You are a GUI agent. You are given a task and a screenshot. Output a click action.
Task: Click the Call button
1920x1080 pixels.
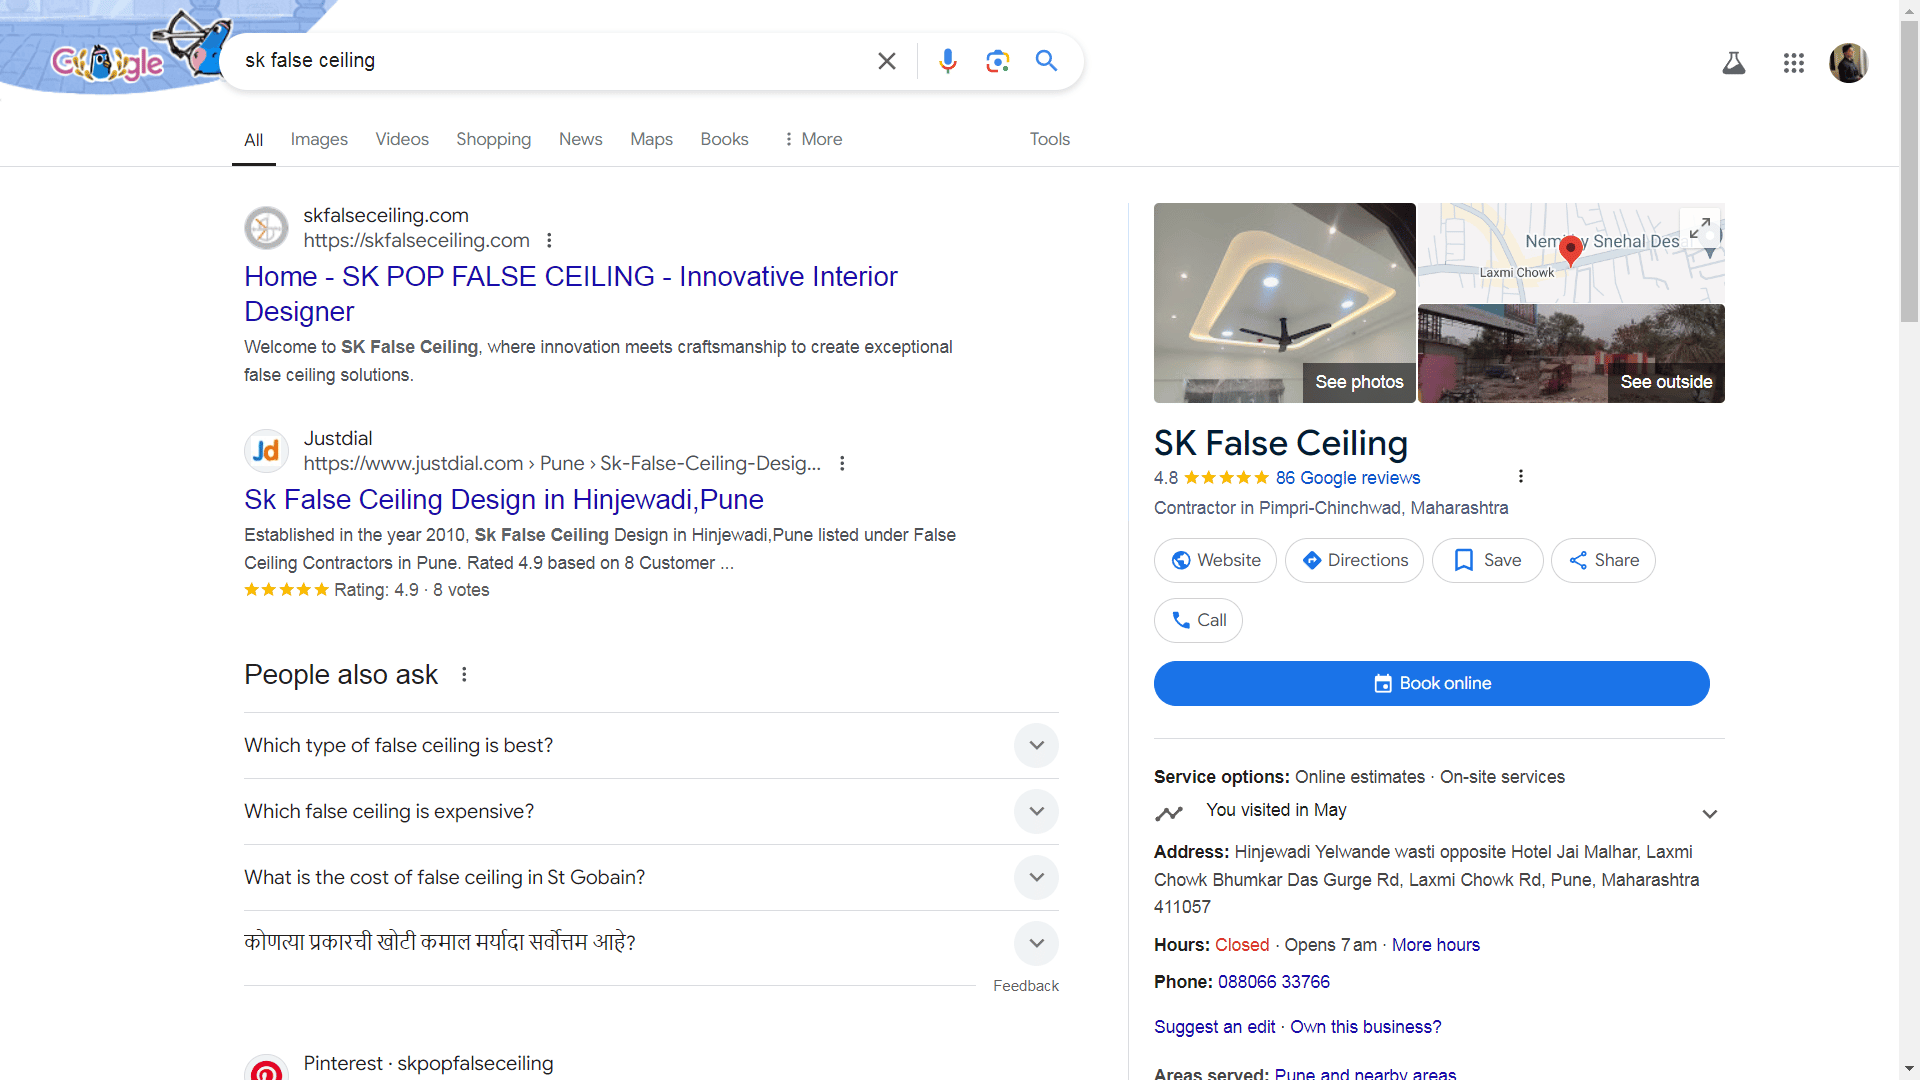1198,621
